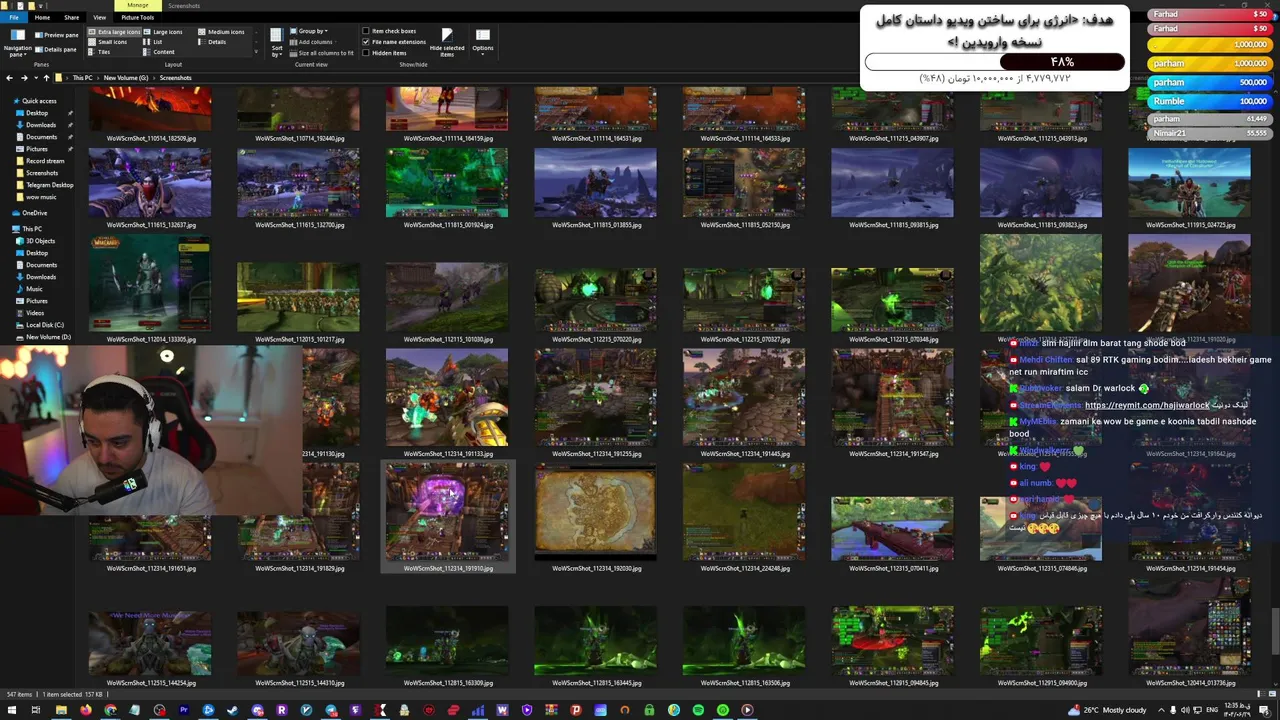
Task: Go back with the Back arrow
Action: (9, 78)
